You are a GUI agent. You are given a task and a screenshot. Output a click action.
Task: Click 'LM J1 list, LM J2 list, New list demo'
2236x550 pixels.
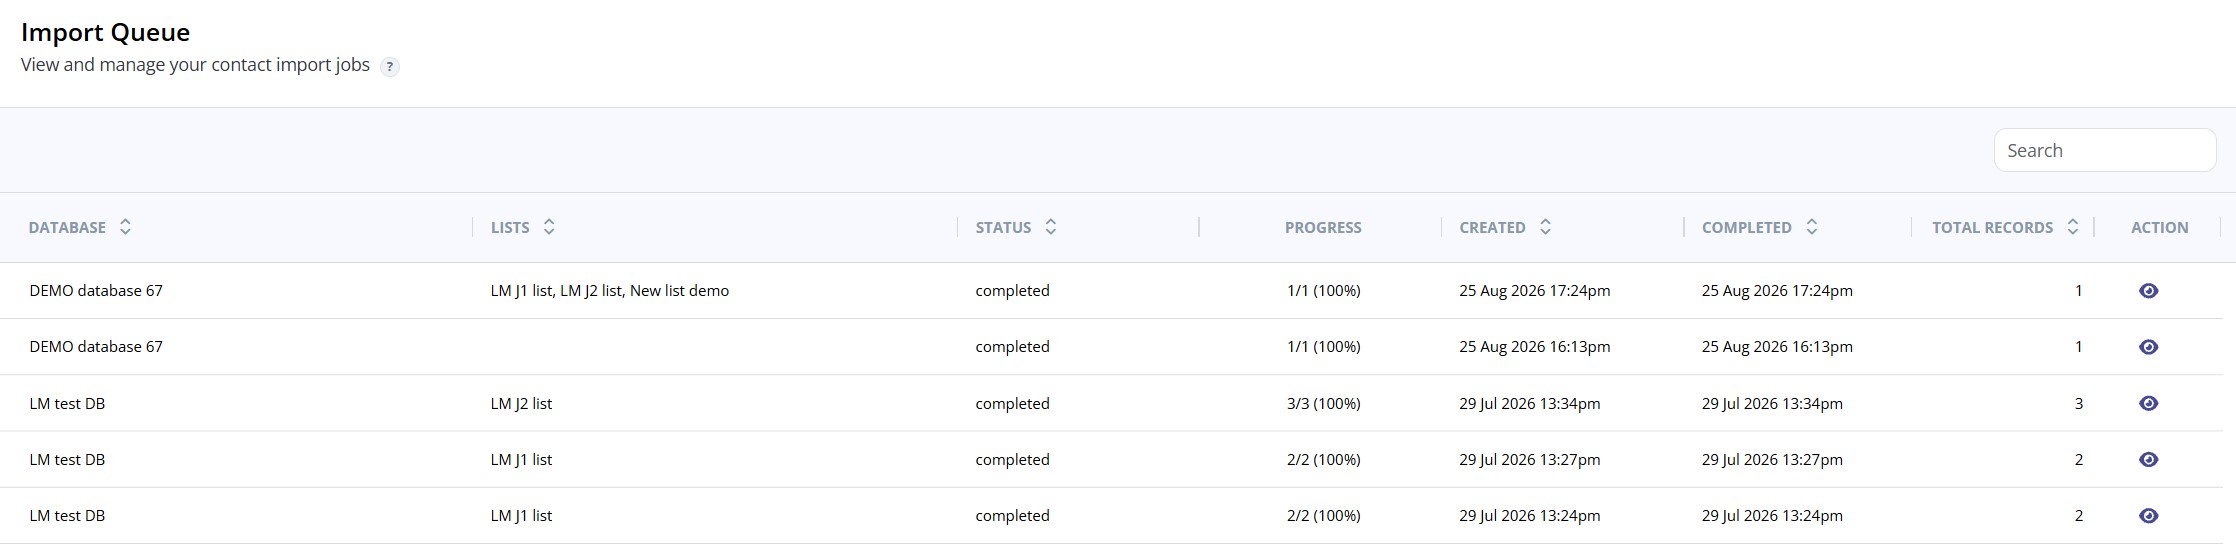click(610, 291)
